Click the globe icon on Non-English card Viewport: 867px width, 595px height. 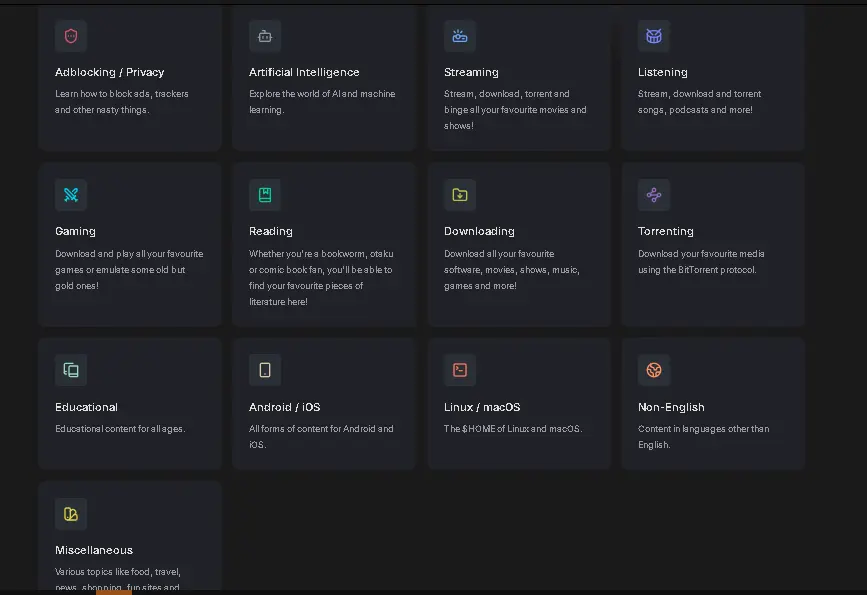coord(654,370)
